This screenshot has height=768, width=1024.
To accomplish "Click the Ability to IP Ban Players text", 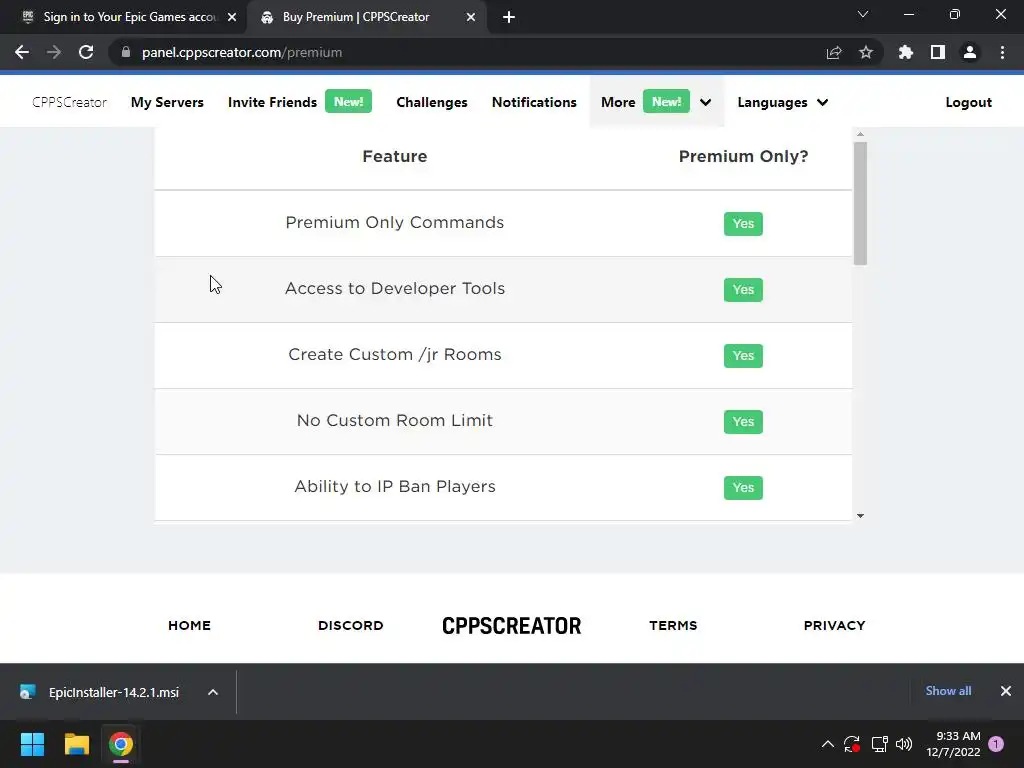I will [394, 487].
